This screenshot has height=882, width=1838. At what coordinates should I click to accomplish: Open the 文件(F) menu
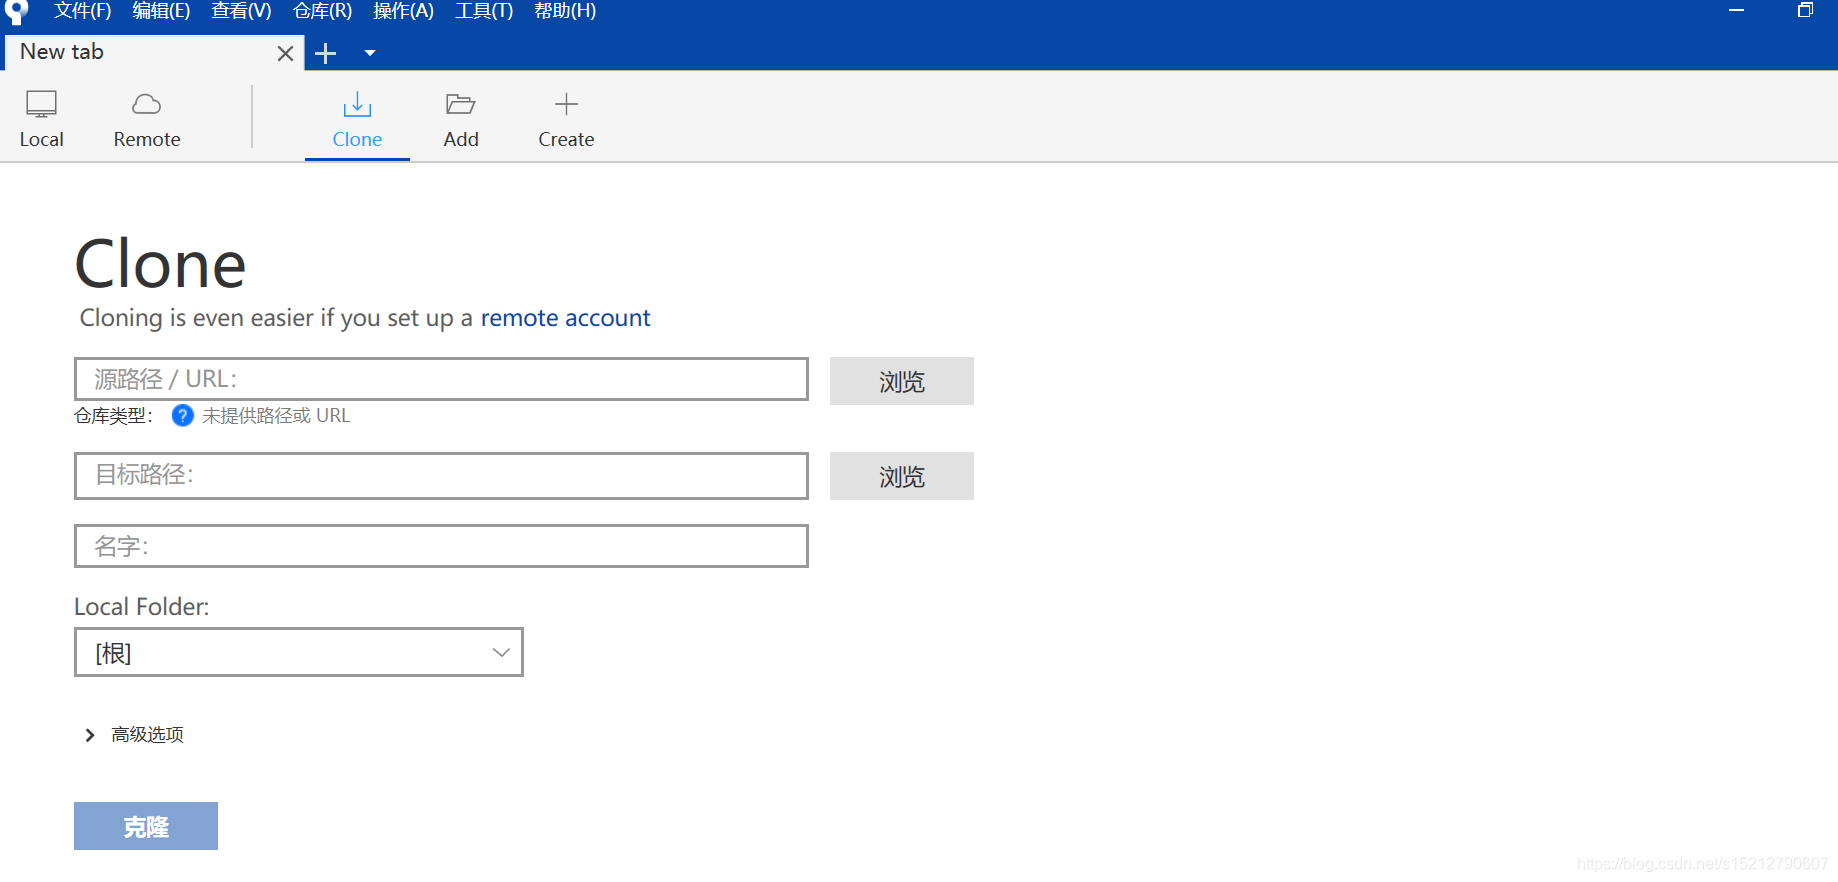coord(82,11)
